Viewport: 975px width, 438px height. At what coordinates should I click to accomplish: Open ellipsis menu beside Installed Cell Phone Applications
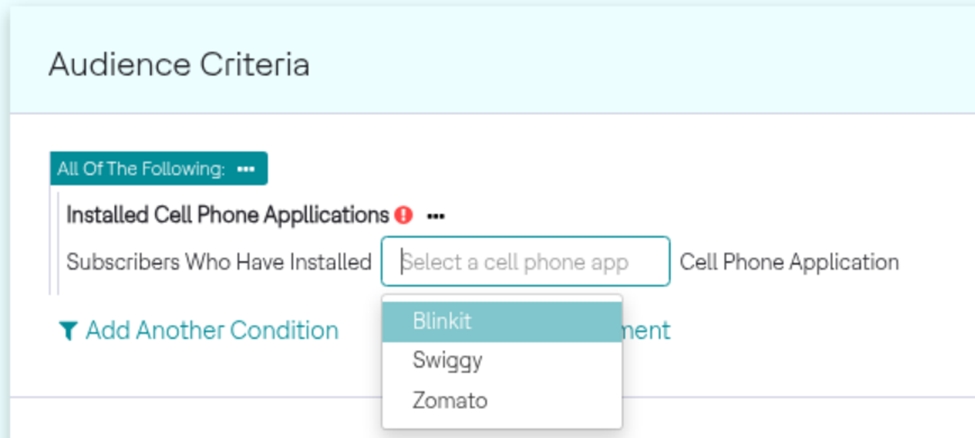click(x=435, y=215)
